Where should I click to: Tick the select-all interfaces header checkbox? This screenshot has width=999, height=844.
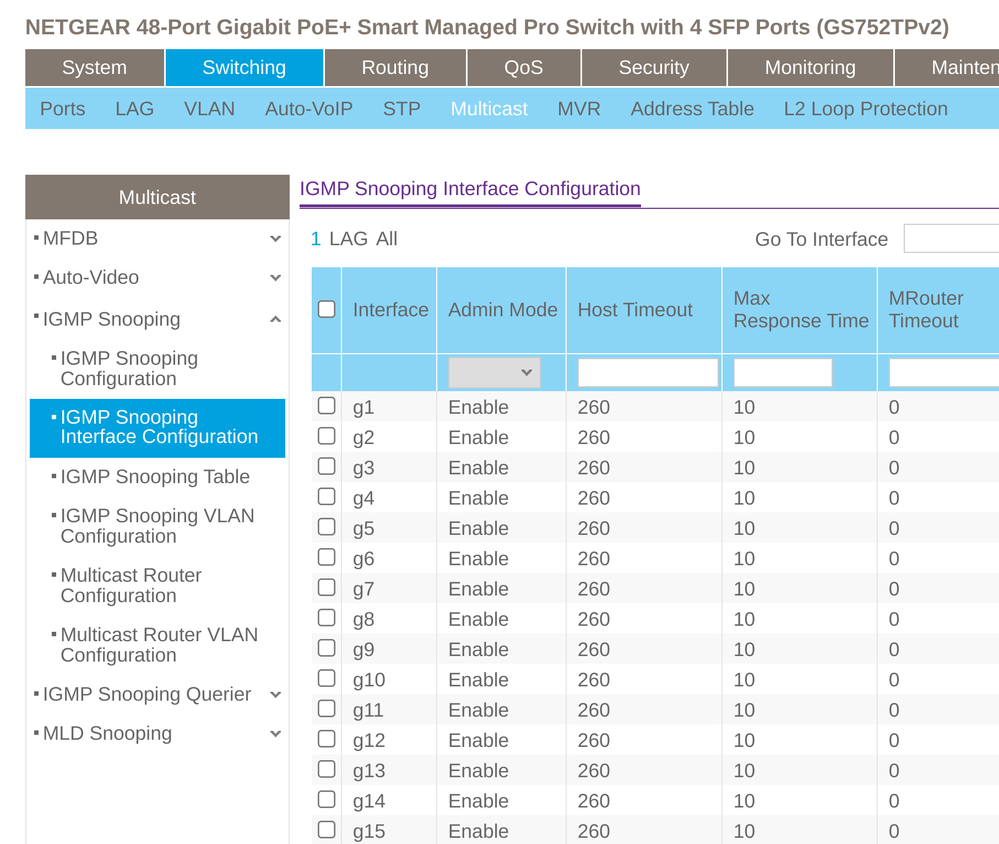[327, 309]
